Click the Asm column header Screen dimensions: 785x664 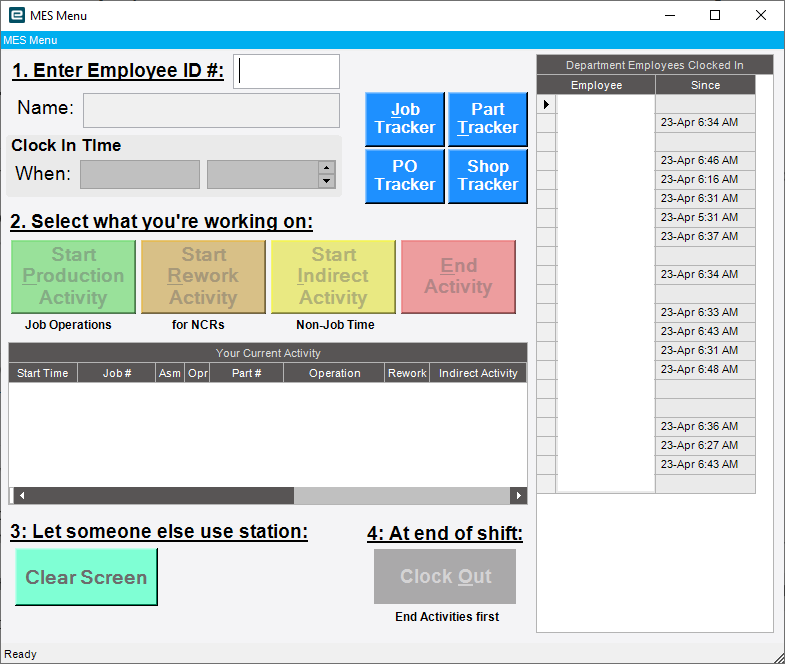170,373
